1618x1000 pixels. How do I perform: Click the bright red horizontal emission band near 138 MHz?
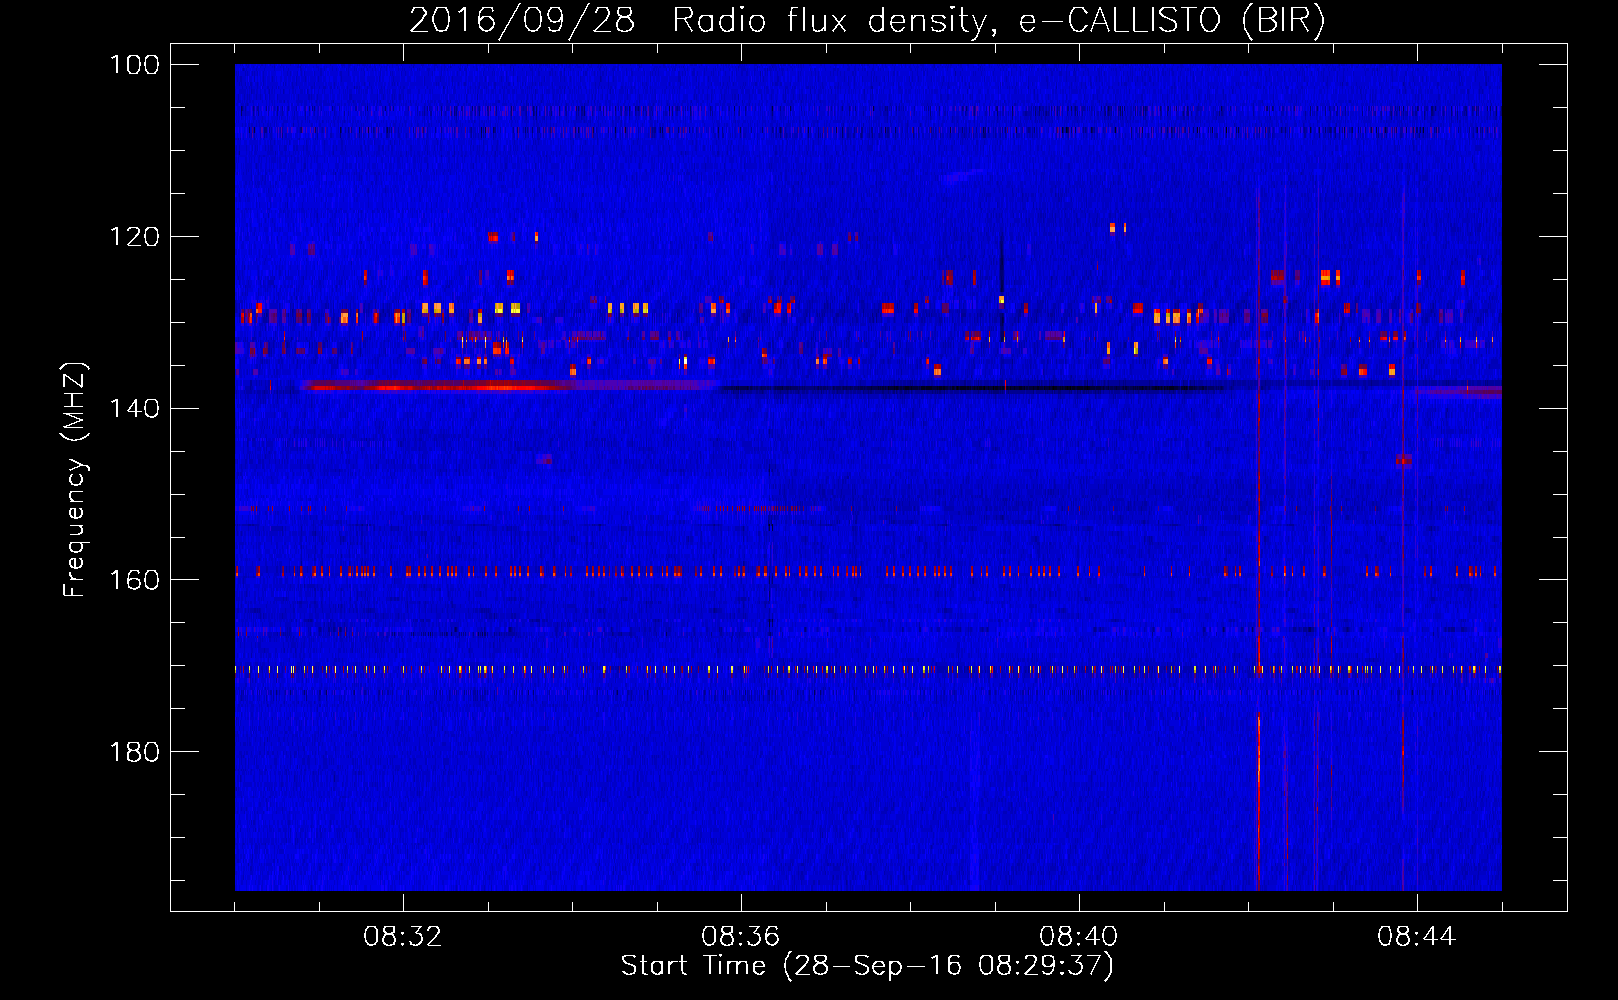click(440, 386)
